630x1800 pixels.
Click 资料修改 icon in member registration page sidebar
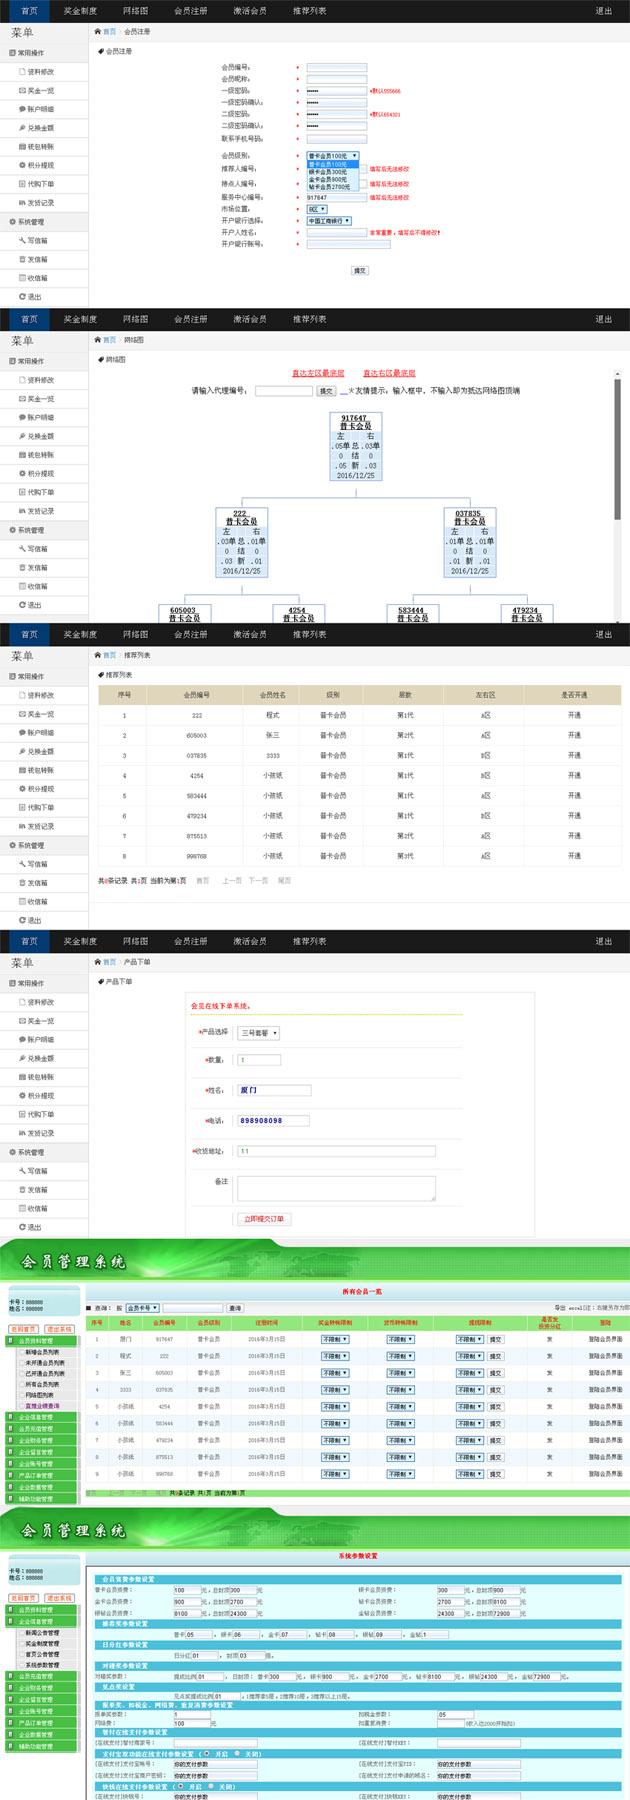pos(21,72)
